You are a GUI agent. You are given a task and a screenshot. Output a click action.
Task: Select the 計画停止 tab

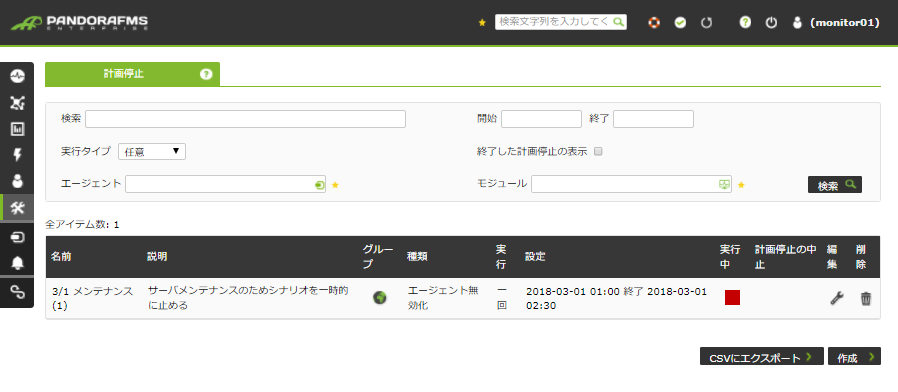(x=132, y=75)
